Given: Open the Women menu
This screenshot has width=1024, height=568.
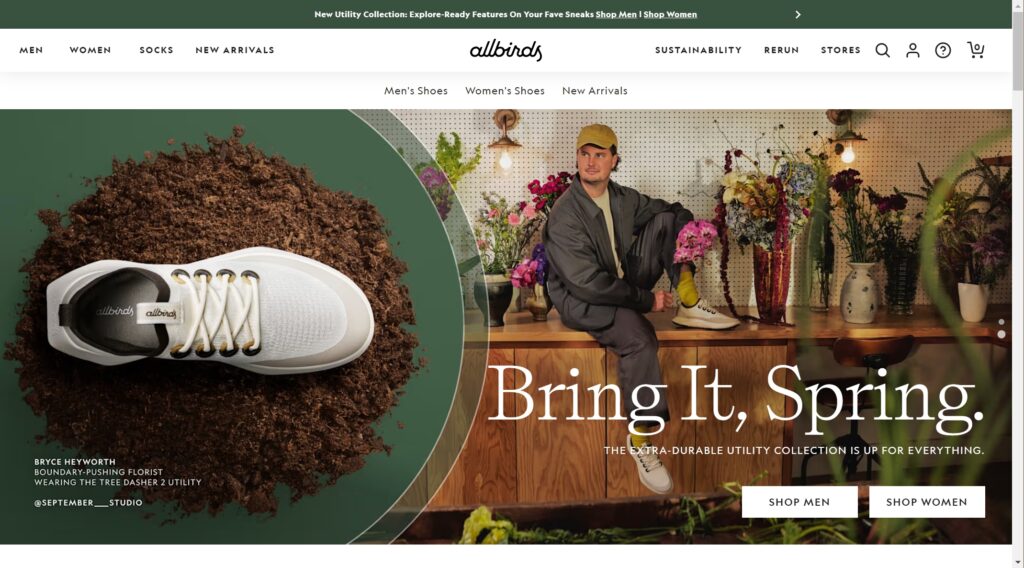Looking at the screenshot, I should point(90,50).
